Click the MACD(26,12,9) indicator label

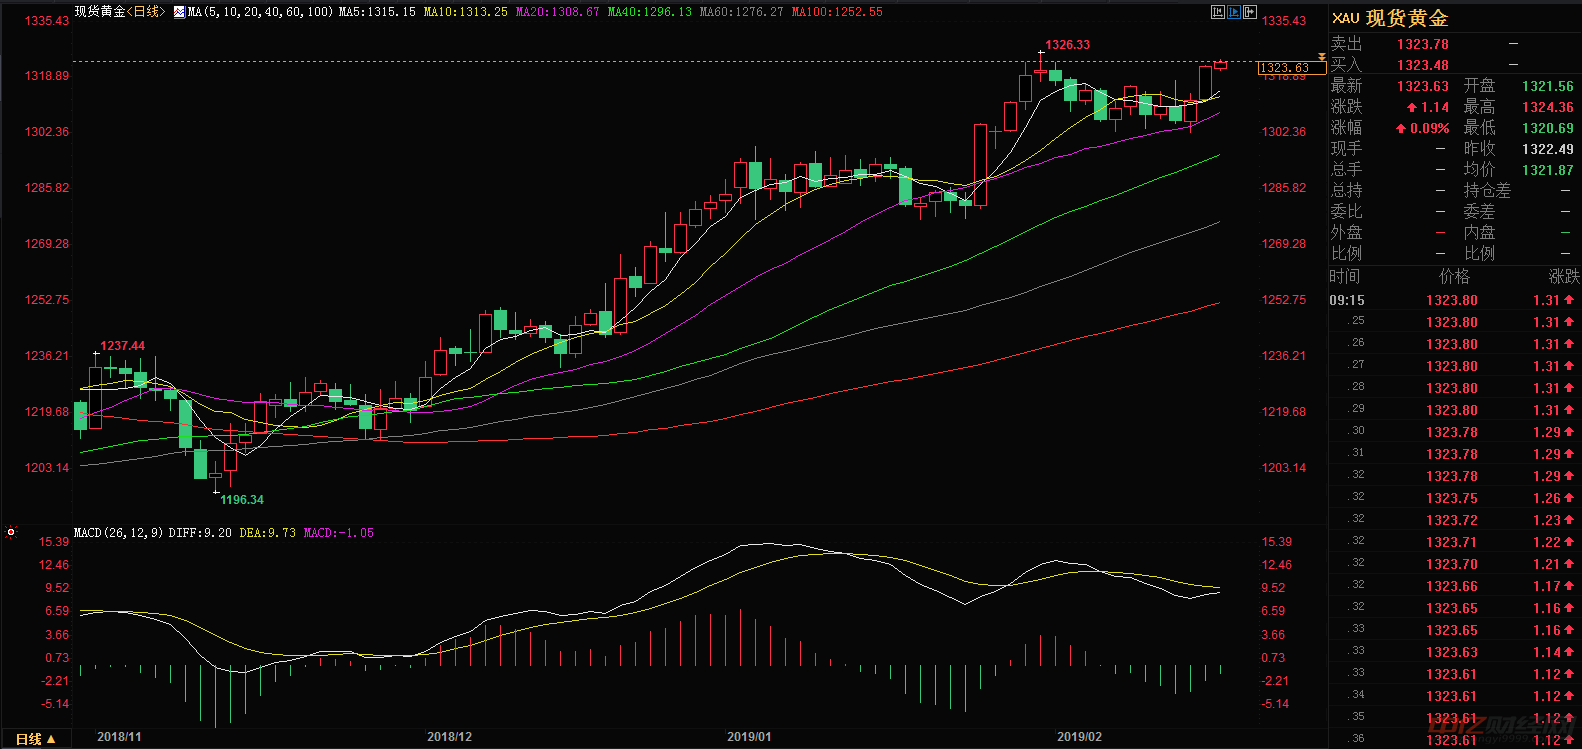(x=118, y=533)
